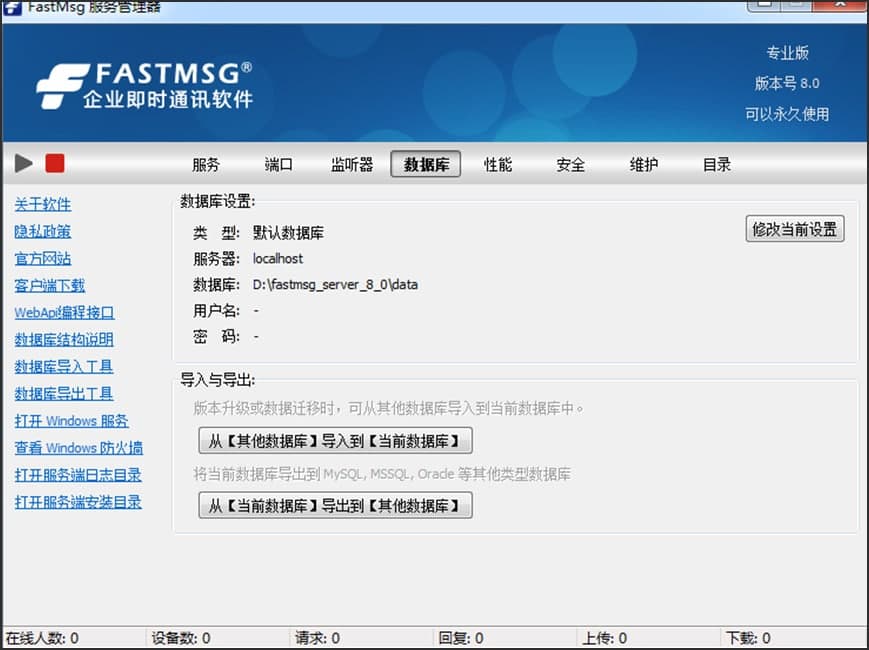This screenshot has width=869, height=650.
Task: Open the 端口 tab
Action: (x=278, y=165)
